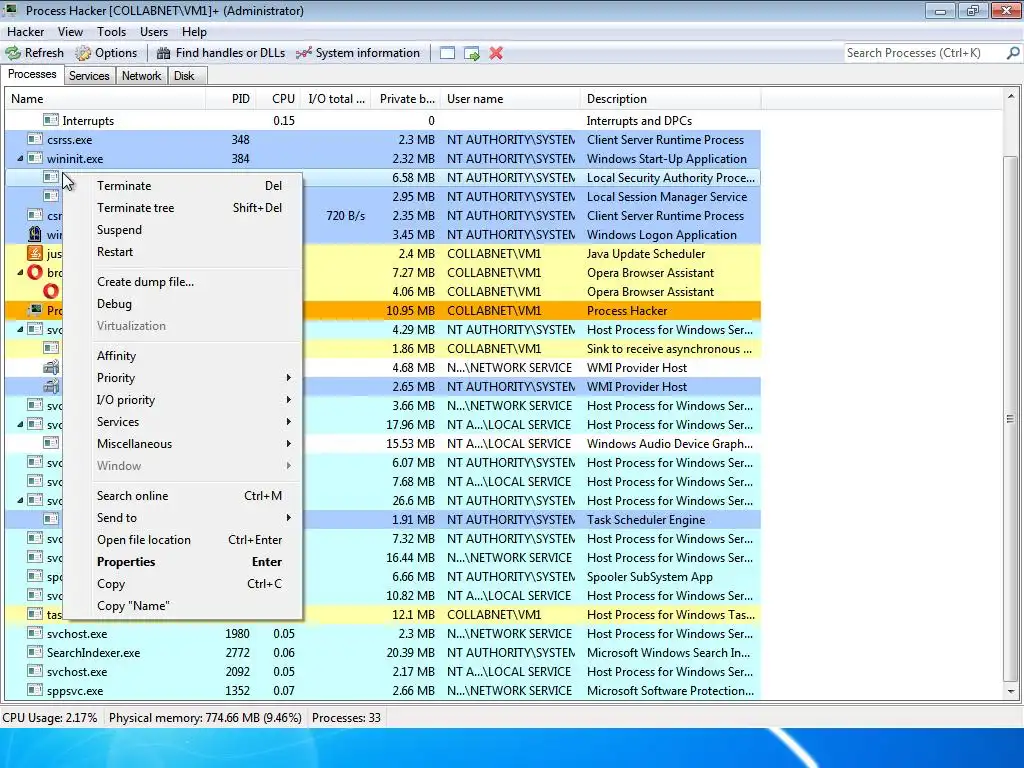Click the Search Processes input field
The width and height of the screenshot is (1024, 768).
pyautogui.click(x=924, y=53)
